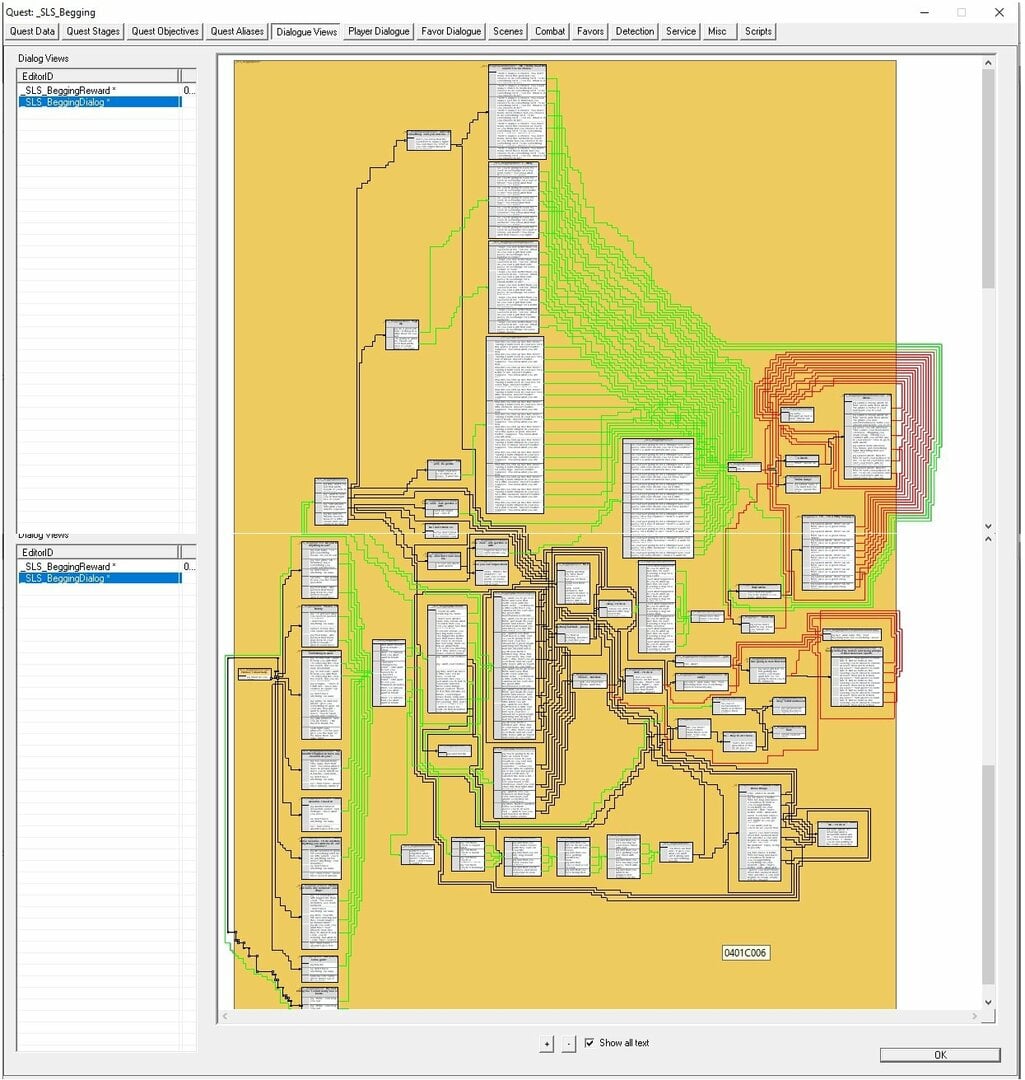
Task: Zoom in the graph with the + button
Action: tap(547, 1043)
